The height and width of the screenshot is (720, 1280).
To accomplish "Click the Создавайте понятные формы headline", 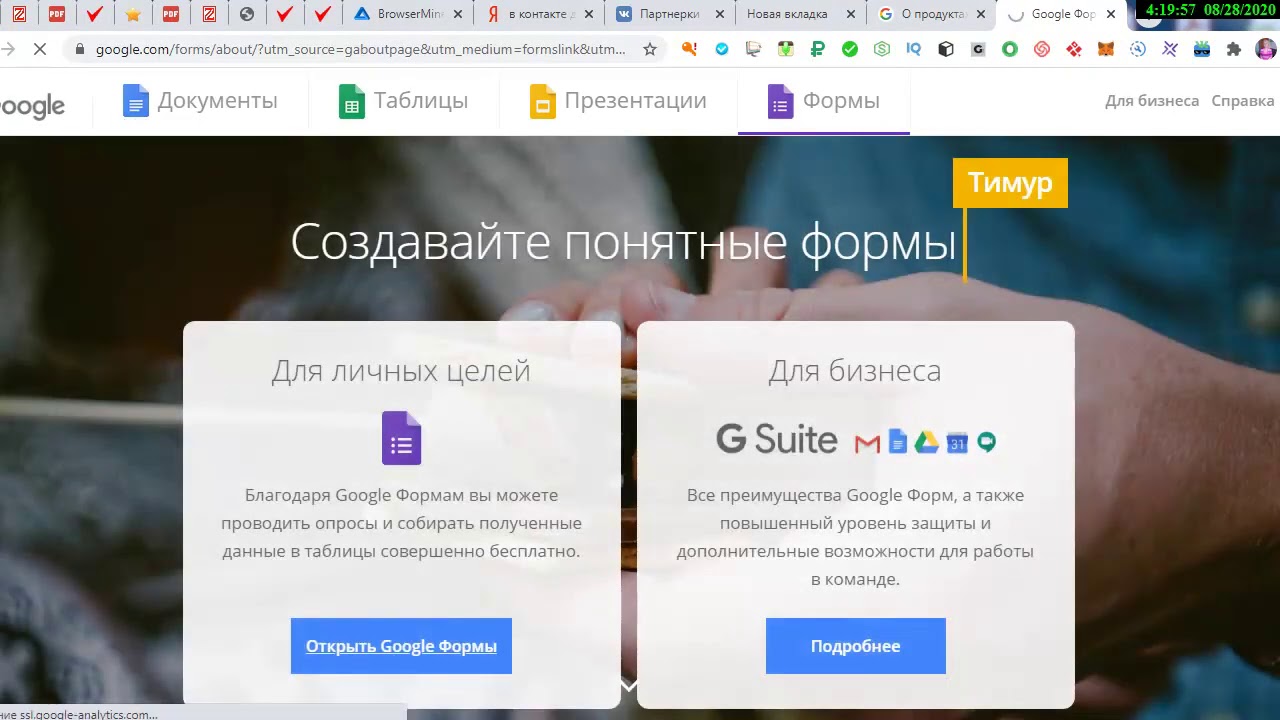I will pyautogui.click(x=623, y=242).
